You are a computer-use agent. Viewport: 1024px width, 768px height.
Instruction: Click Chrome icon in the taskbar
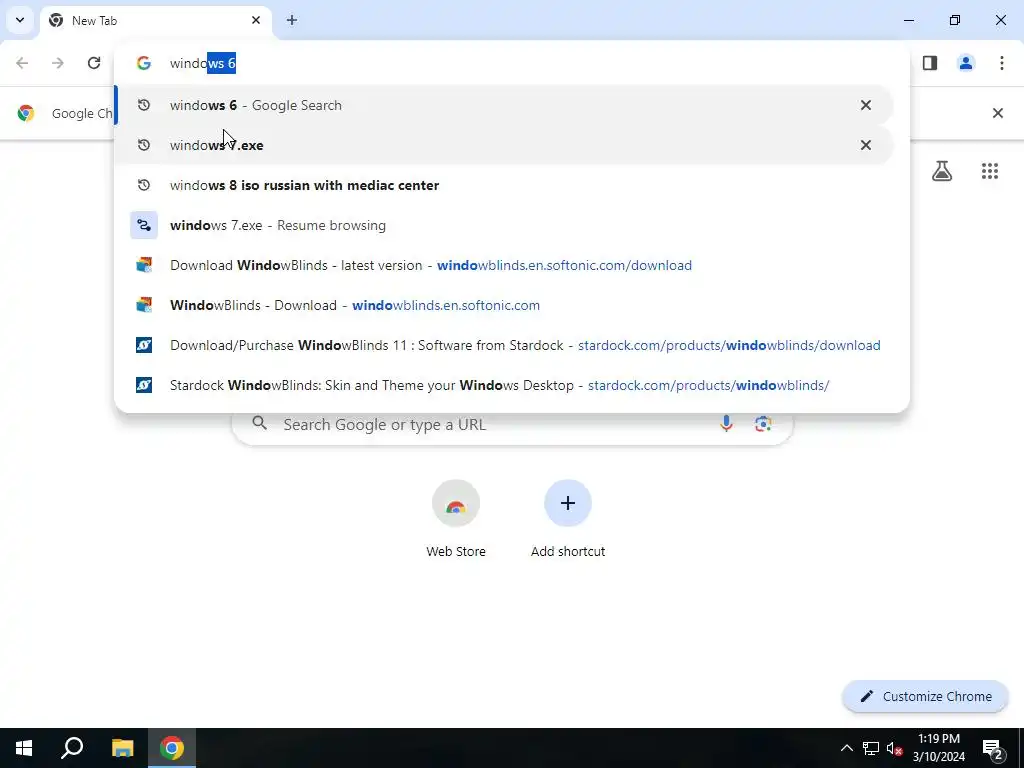coord(172,748)
